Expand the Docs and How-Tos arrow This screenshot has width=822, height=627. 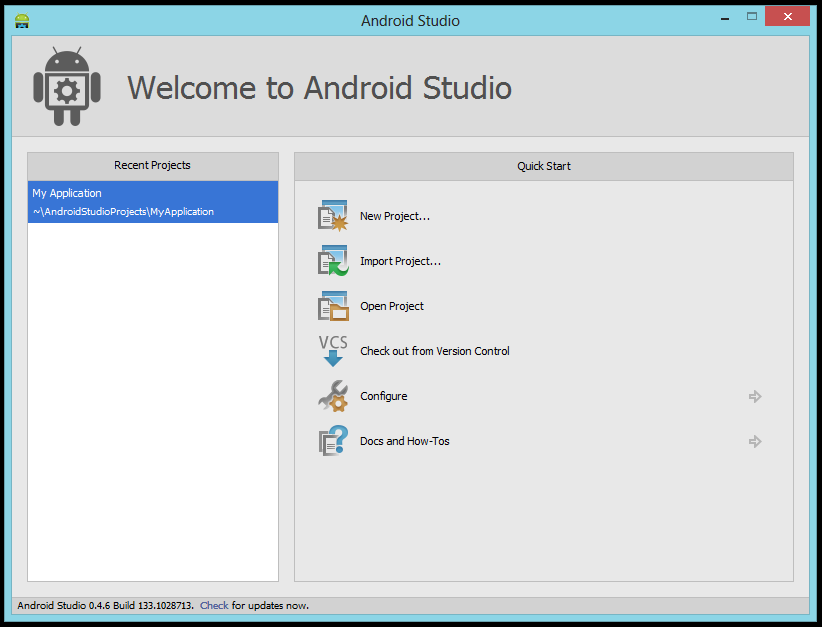pyautogui.click(x=755, y=441)
